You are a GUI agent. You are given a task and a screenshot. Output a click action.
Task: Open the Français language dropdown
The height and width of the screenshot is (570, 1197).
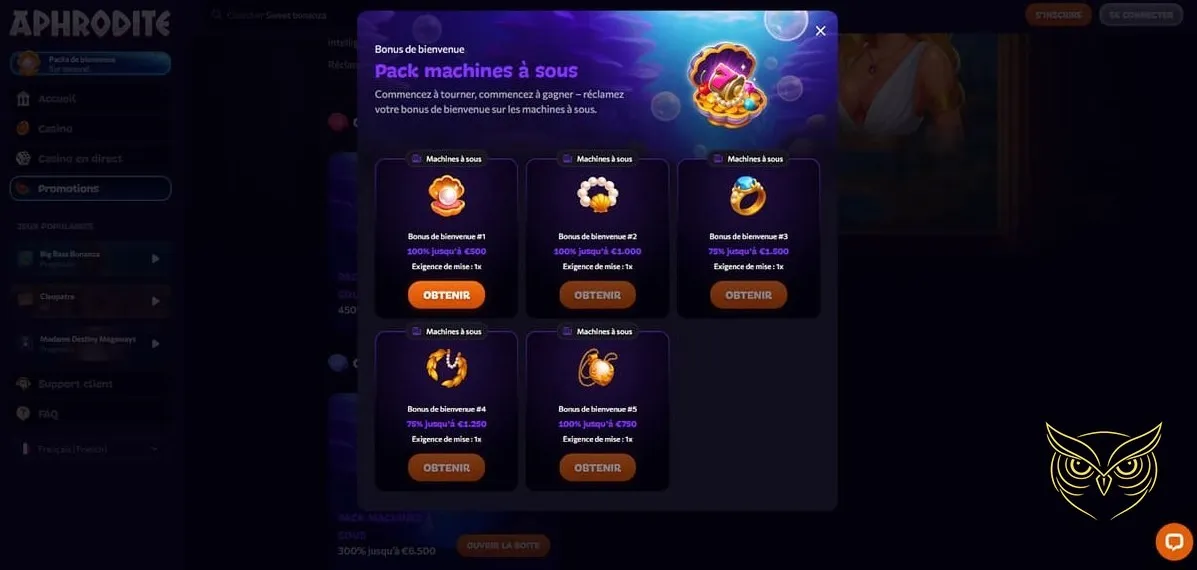[x=90, y=449]
